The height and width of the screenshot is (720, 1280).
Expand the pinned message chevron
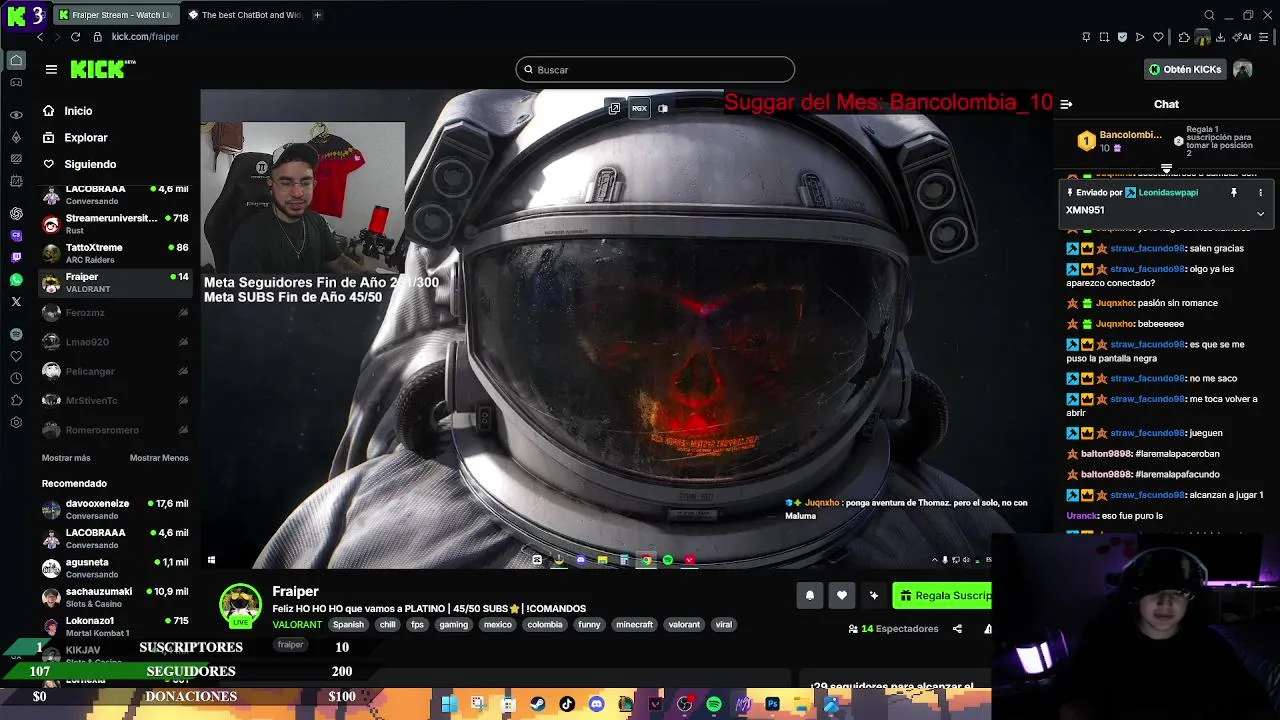coord(1260,213)
